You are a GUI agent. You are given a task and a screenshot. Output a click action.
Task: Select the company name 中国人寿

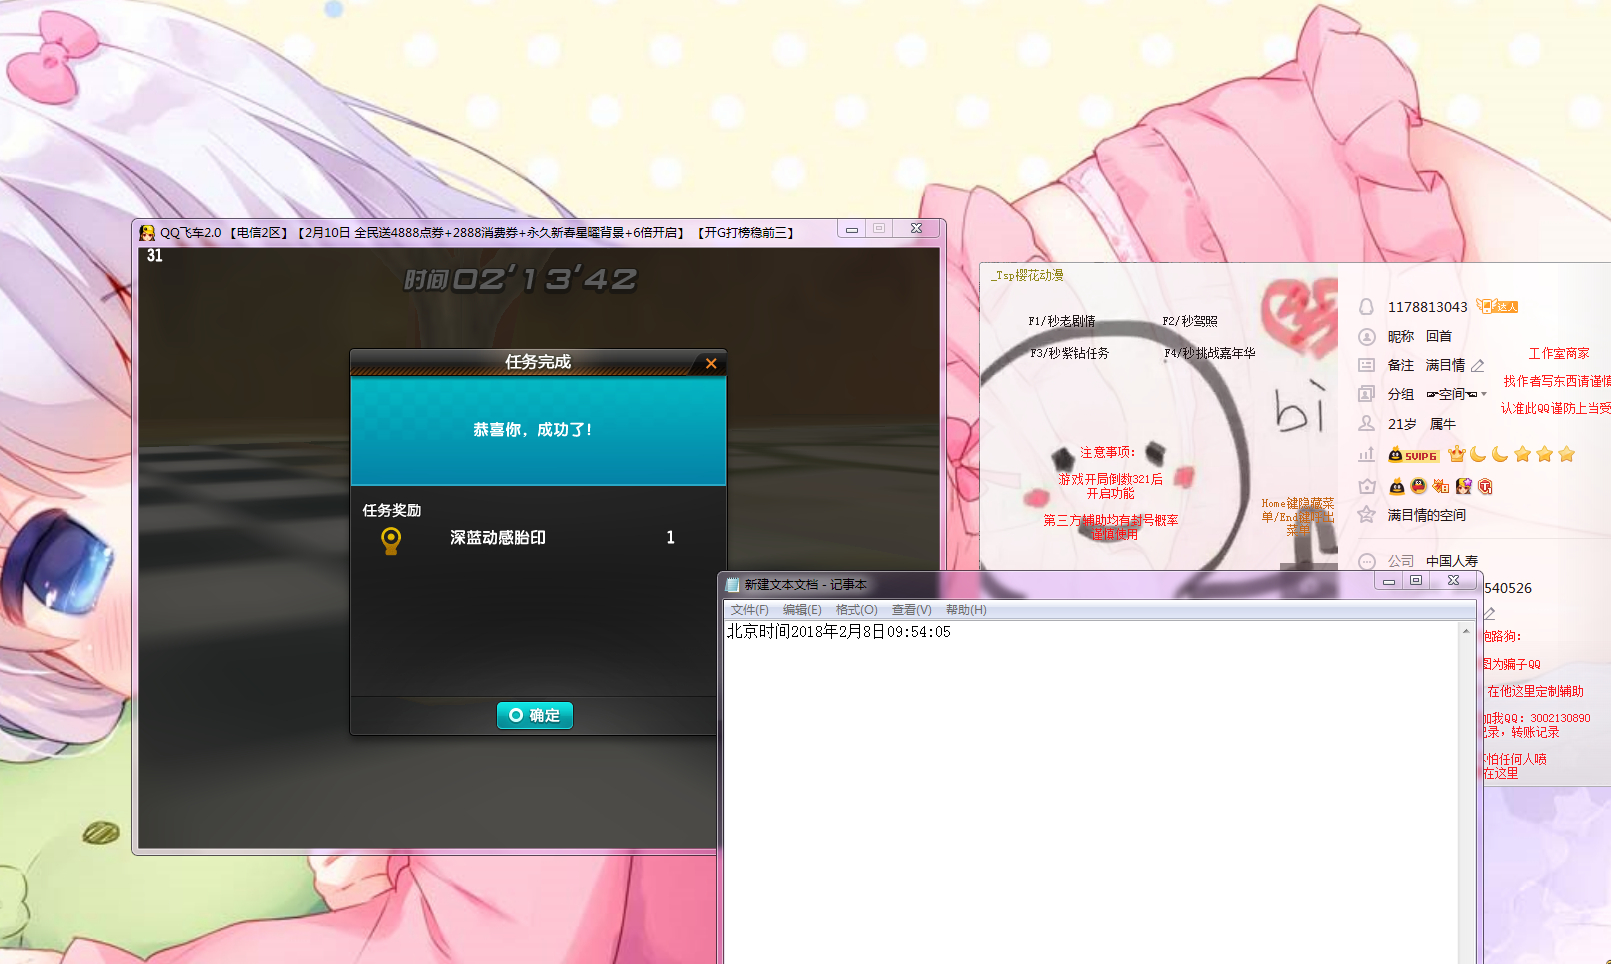click(1452, 561)
